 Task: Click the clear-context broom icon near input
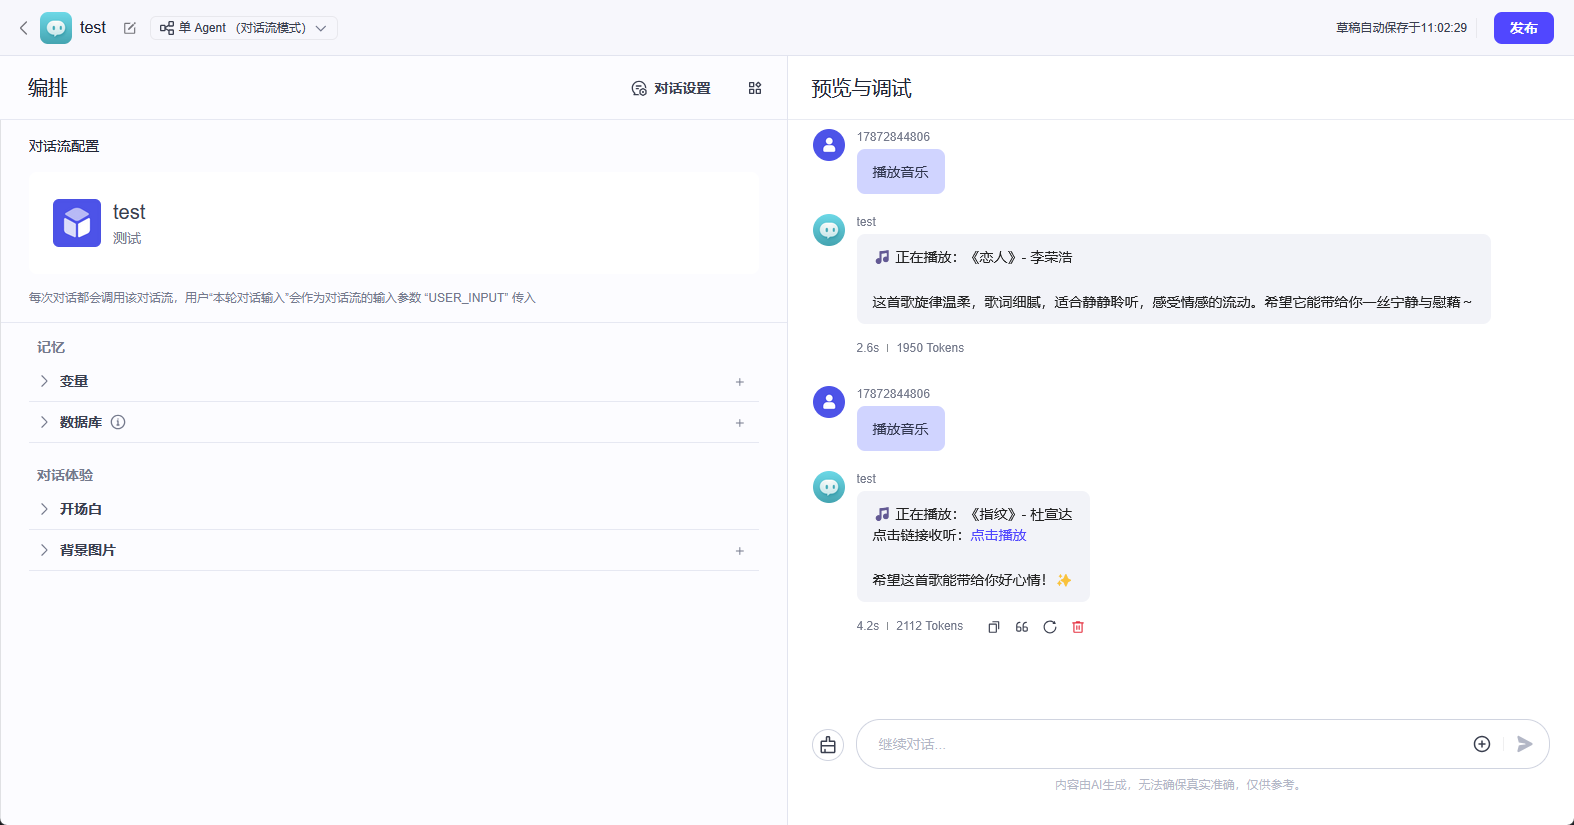[828, 745]
